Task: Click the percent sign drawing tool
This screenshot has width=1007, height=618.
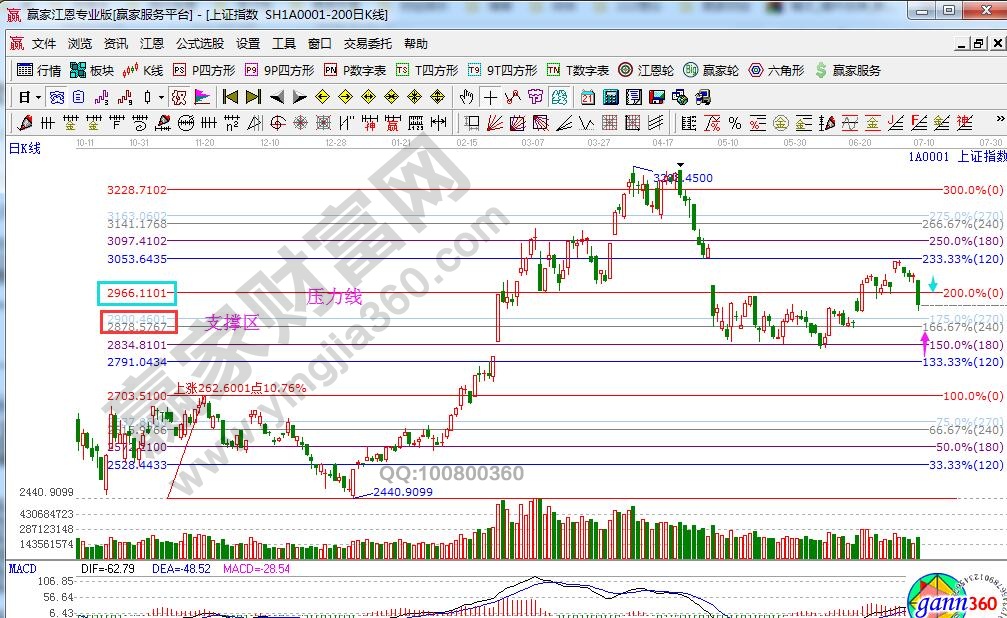Action: 734,122
